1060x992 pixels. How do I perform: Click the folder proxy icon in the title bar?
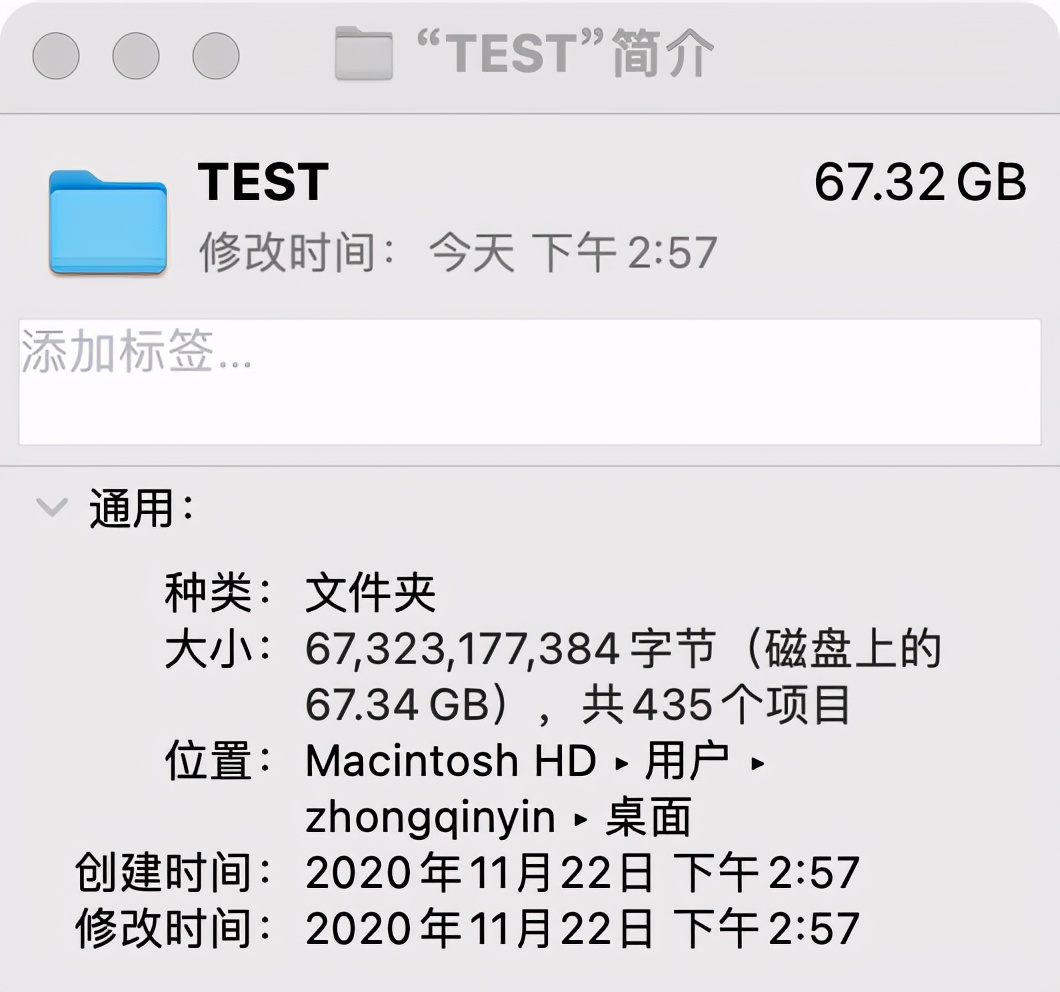[x=371, y=53]
